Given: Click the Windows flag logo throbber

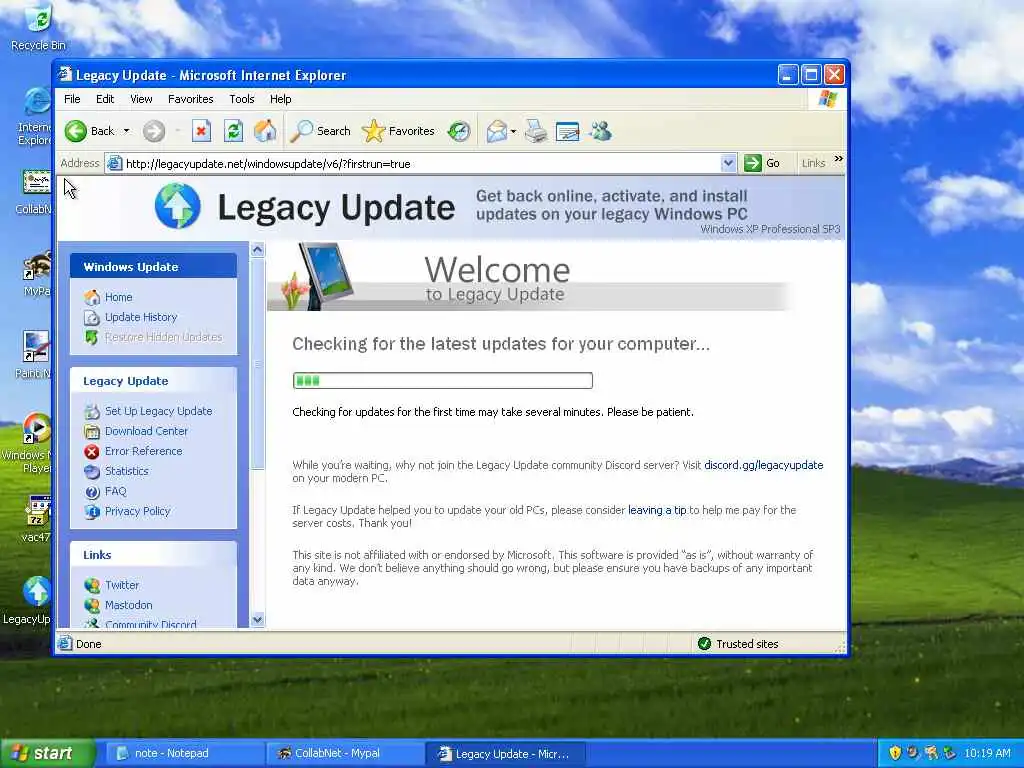Looking at the screenshot, I should point(827,99).
